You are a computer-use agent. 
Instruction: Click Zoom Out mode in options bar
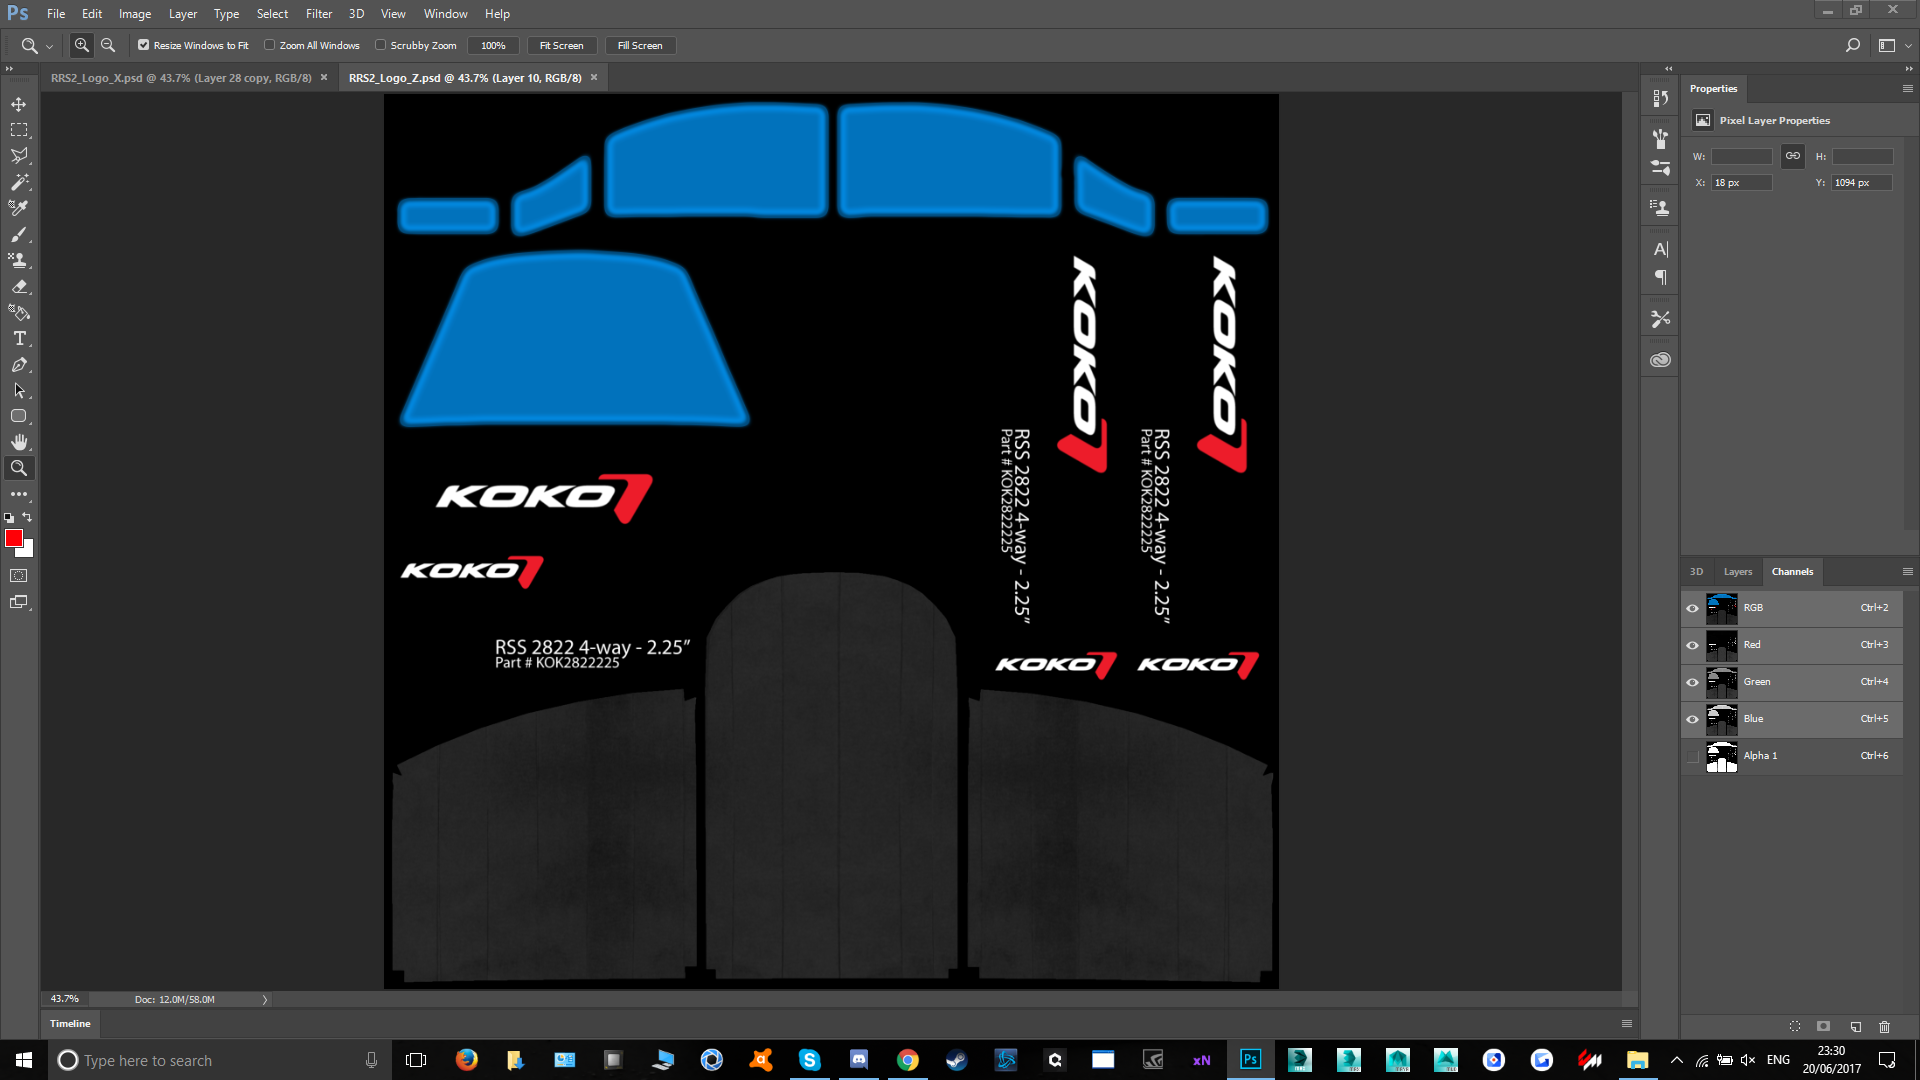[108, 45]
